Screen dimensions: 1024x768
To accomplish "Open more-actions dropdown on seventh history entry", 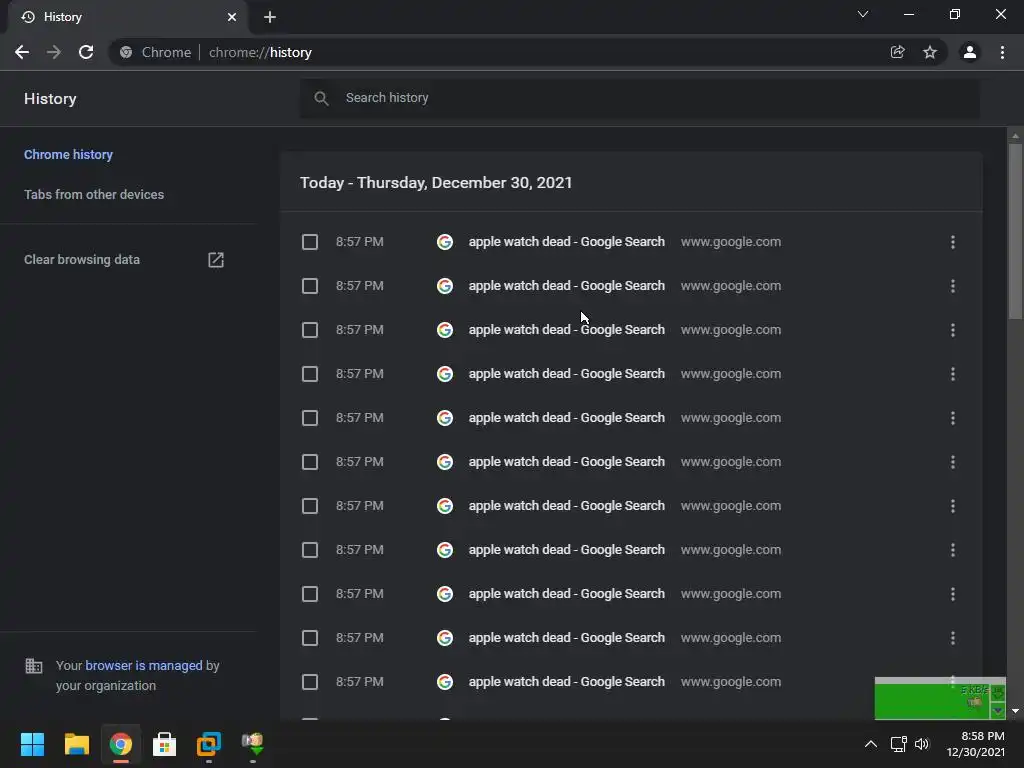I will (953, 506).
